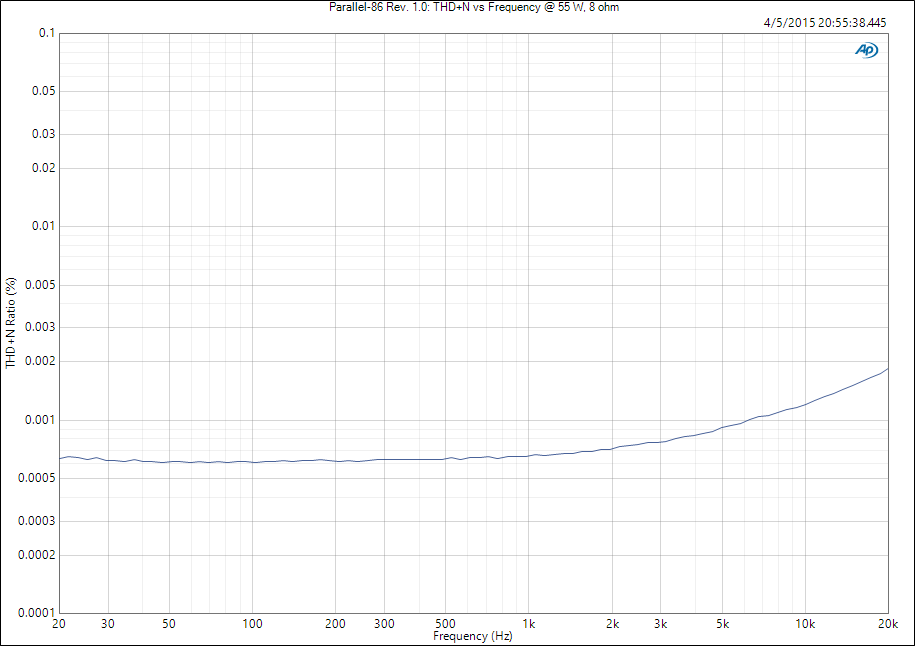Click the Y-axis value '0.002'
Image resolution: width=915 pixels, height=646 pixels.
[40, 361]
